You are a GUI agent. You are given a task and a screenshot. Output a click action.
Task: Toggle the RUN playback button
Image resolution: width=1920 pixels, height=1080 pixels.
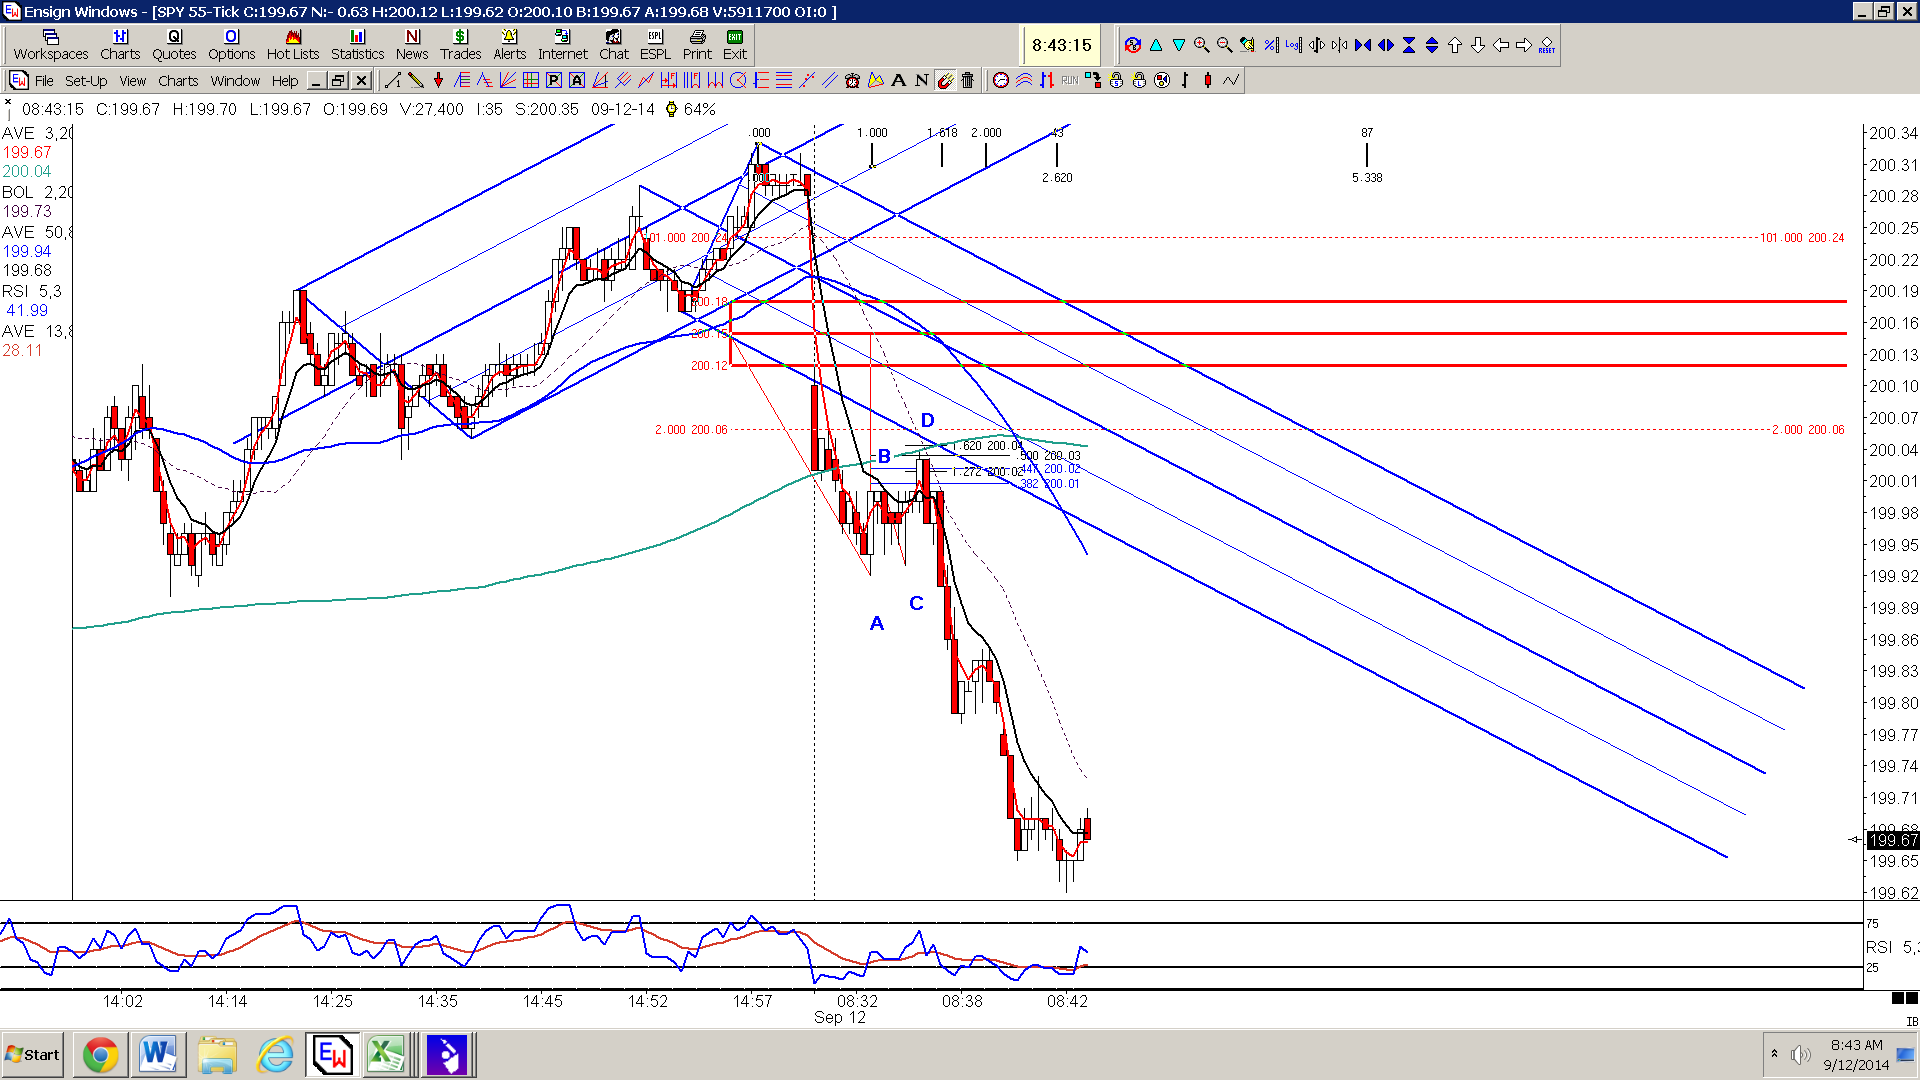point(1070,80)
